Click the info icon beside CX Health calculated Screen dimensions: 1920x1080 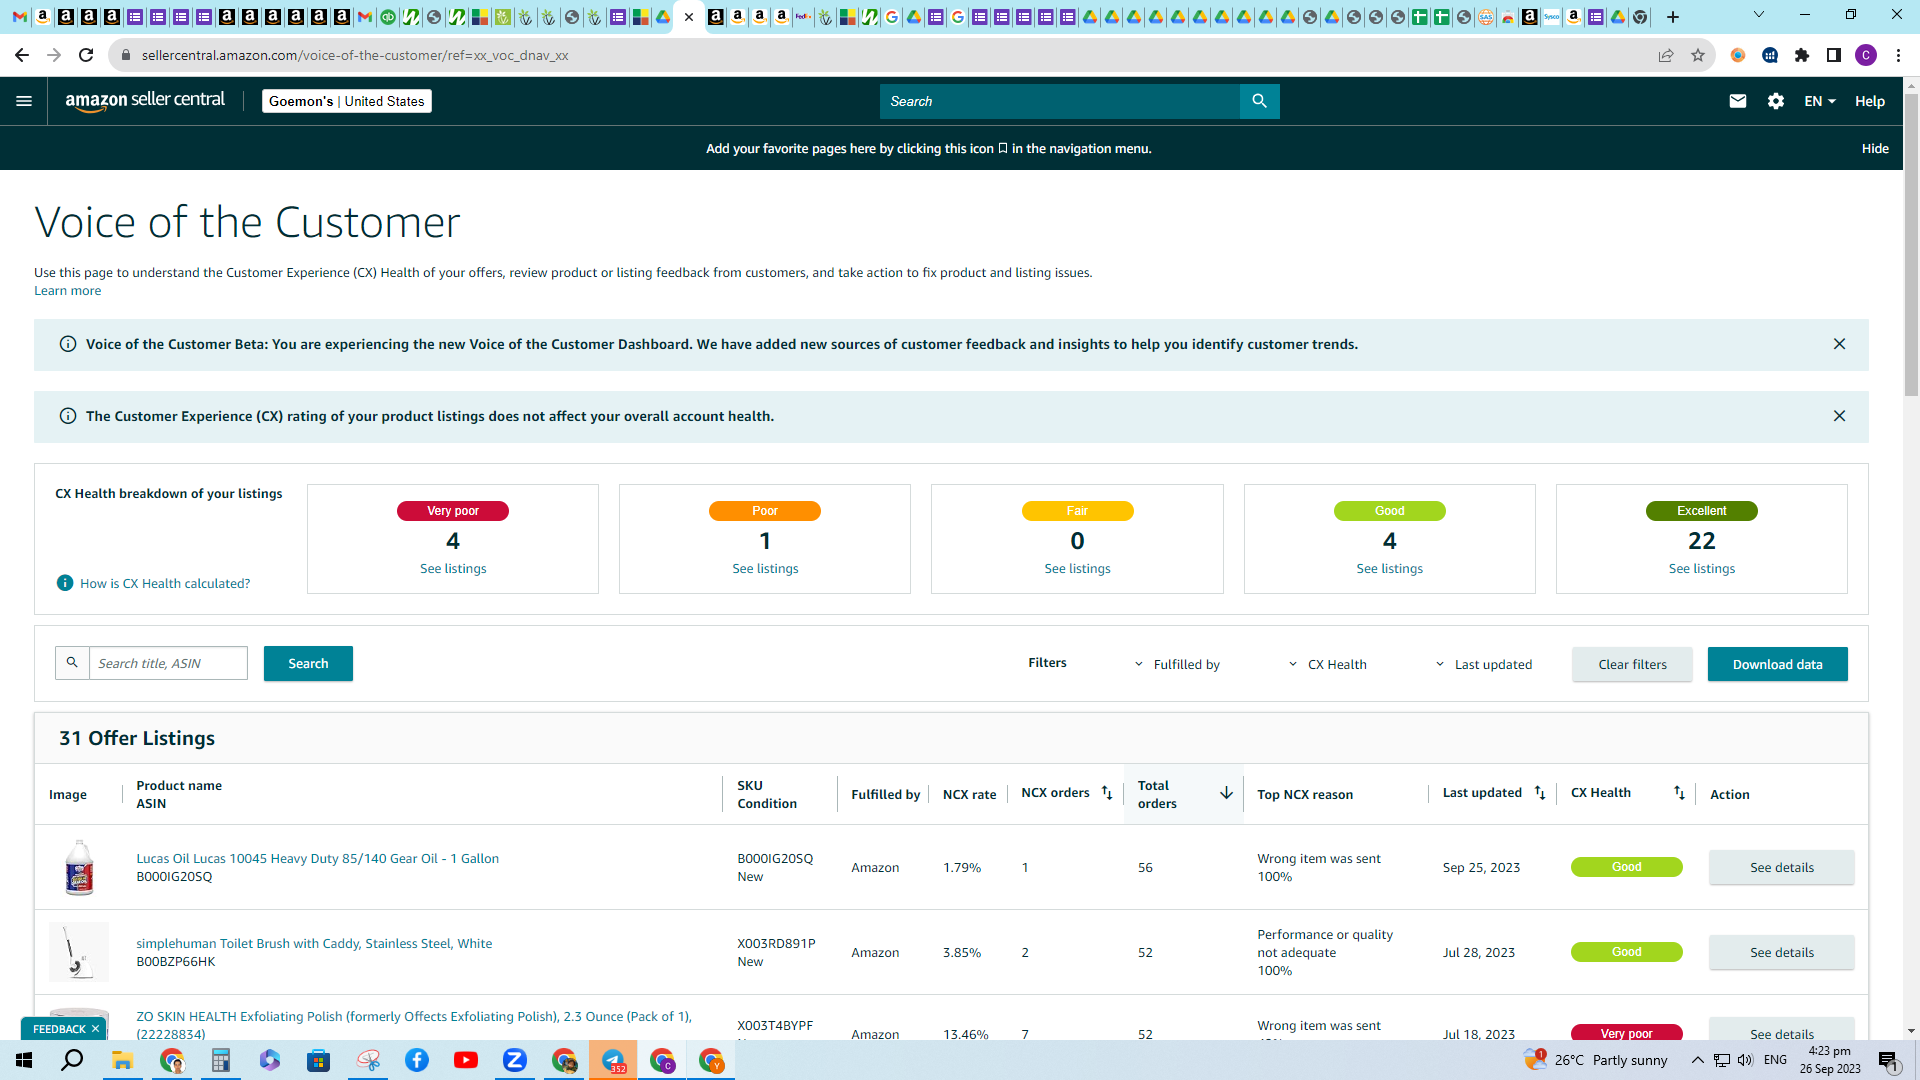[x=65, y=583]
